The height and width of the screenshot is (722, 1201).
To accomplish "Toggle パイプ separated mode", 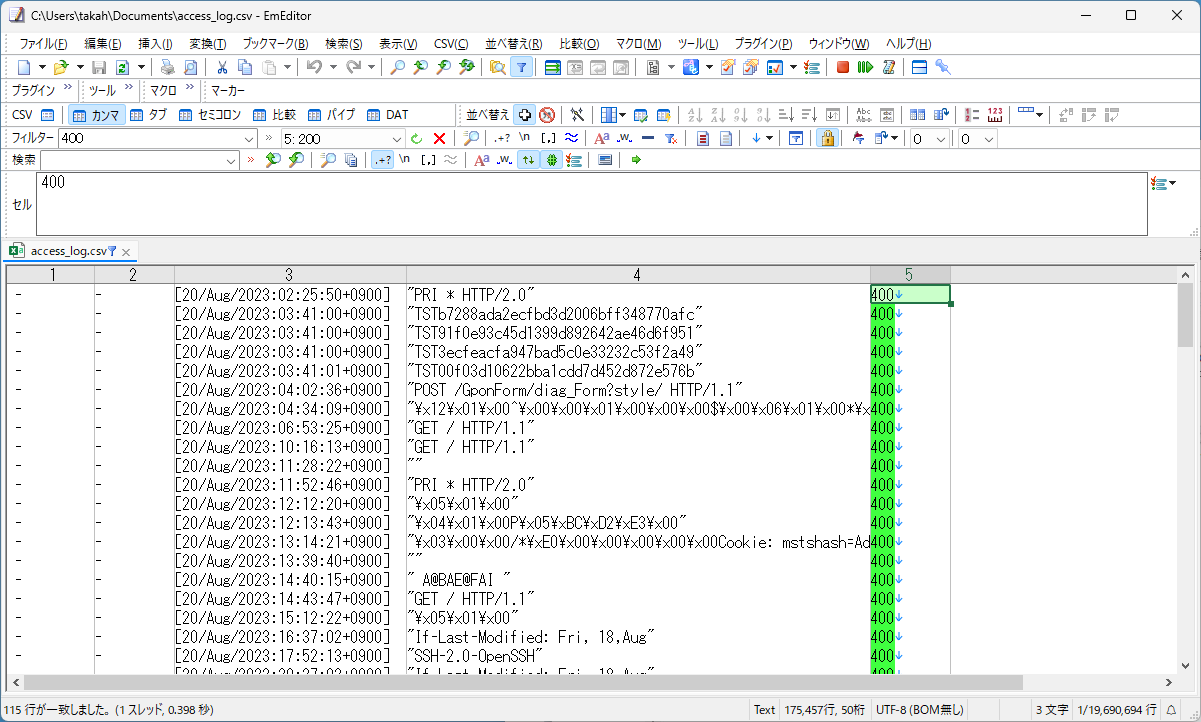I will tap(331, 114).
